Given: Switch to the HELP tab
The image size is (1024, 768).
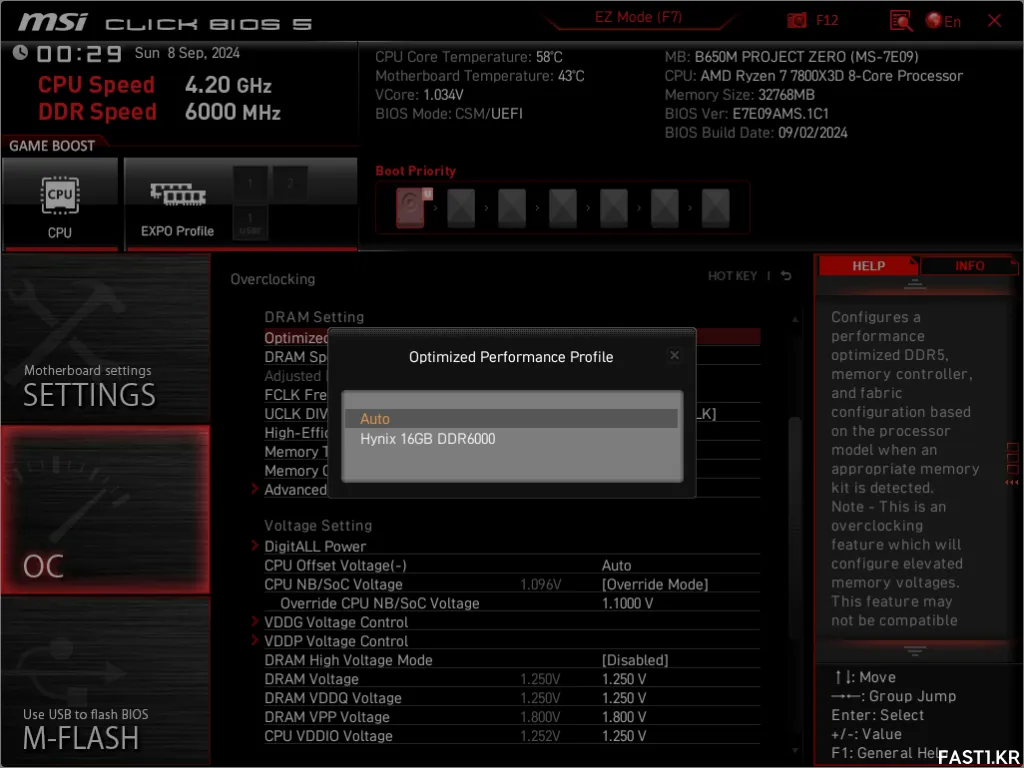Looking at the screenshot, I should click(x=868, y=266).
